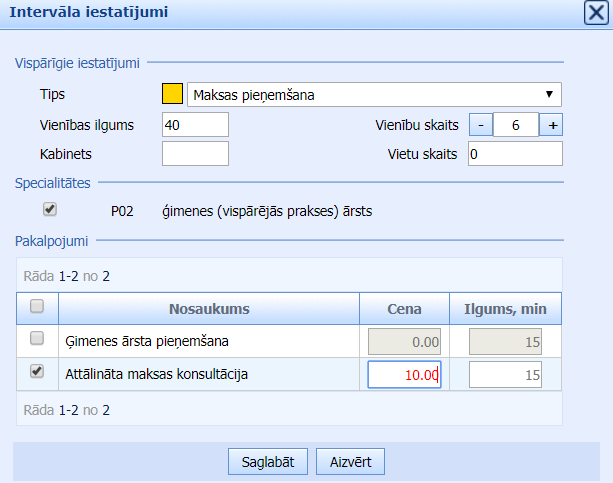Click the 10.00 price field
This screenshot has width=613, height=483.
tap(404, 375)
